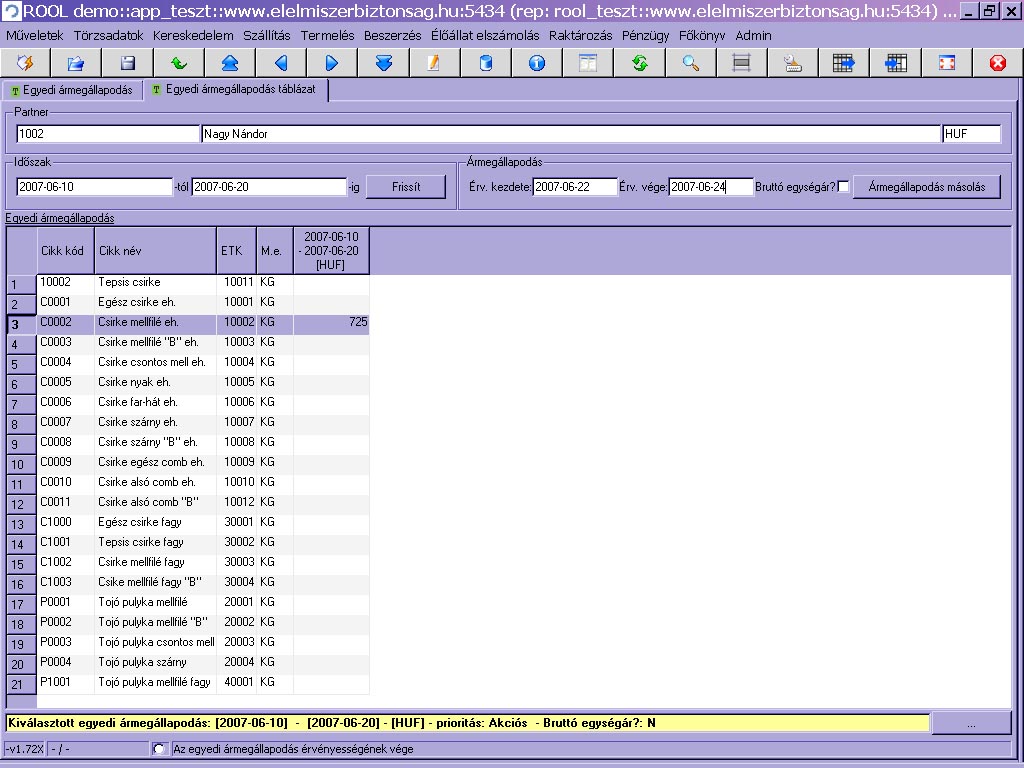1024x768 pixels.
Task: Open the Kereskedelem menu
Action: pyautogui.click(x=193, y=35)
